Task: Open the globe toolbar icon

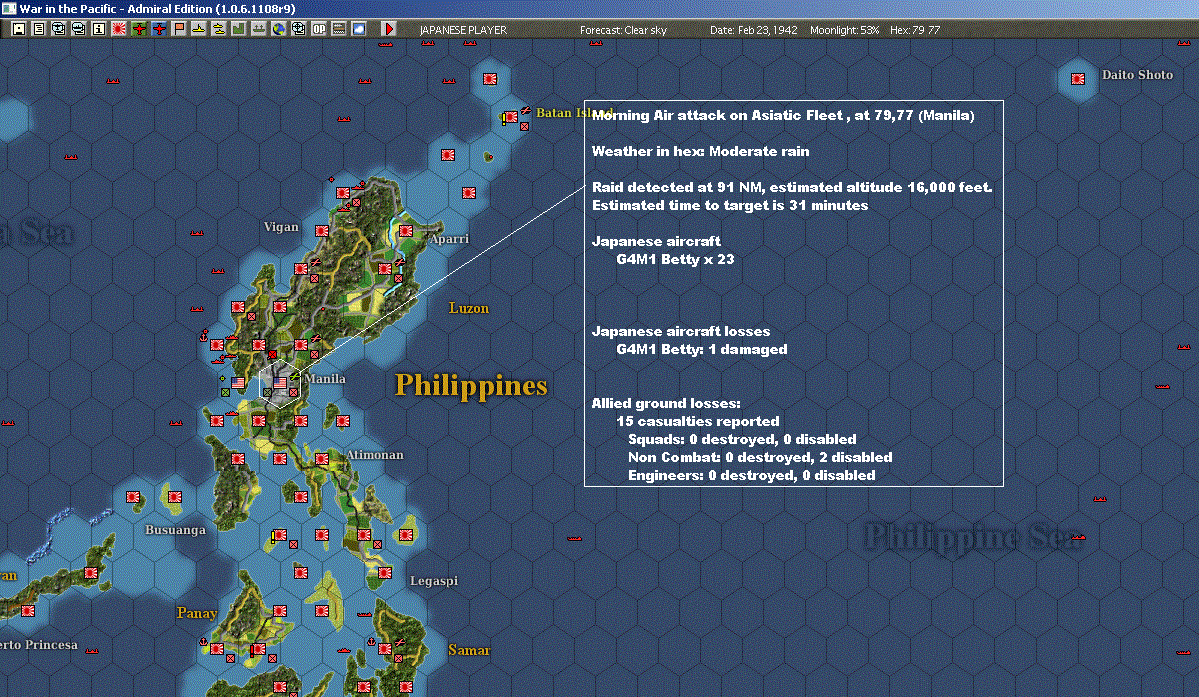Action: coord(278,29)
